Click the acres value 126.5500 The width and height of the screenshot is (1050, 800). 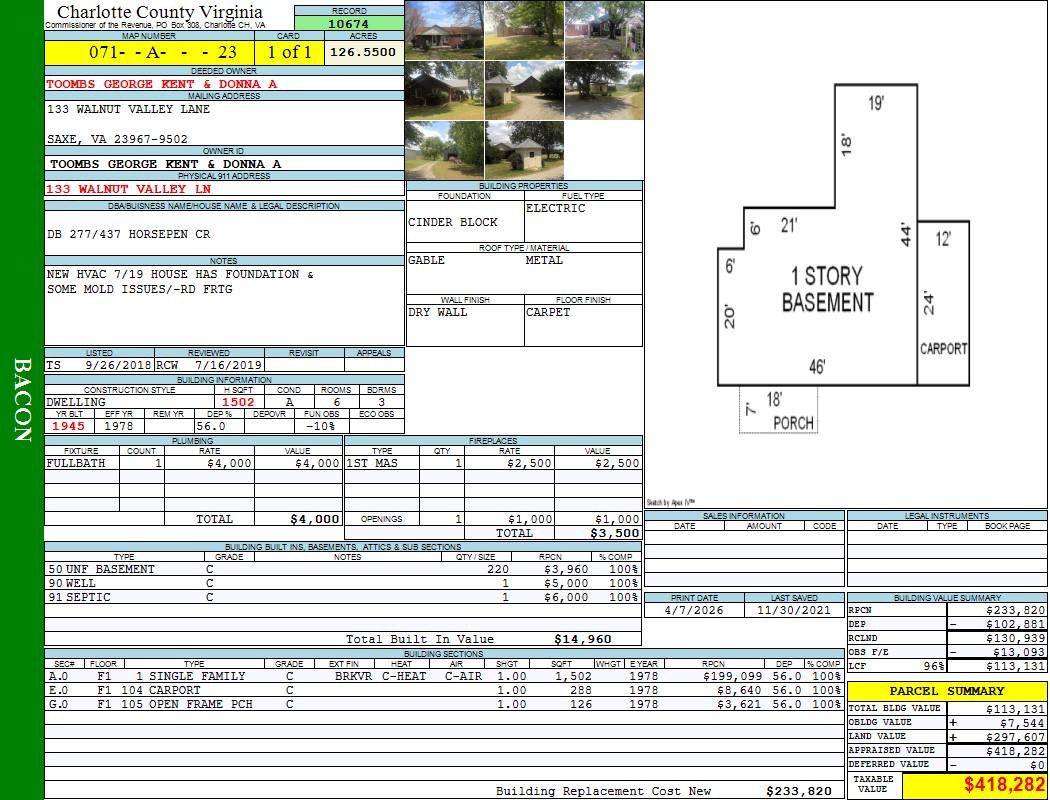(x=364, y=52)
